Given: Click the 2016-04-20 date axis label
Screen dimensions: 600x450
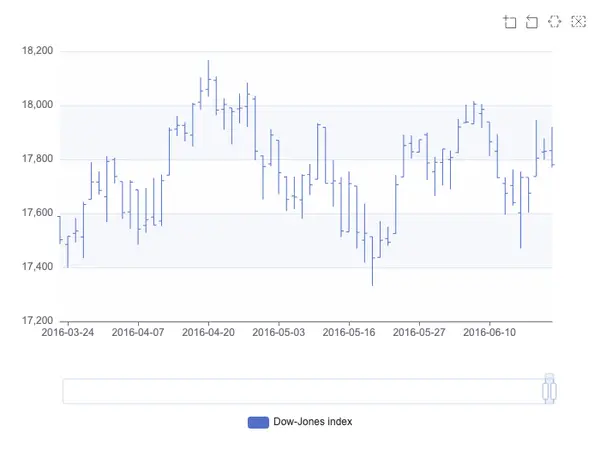Looking at the screenshot, I should point(208,332).
